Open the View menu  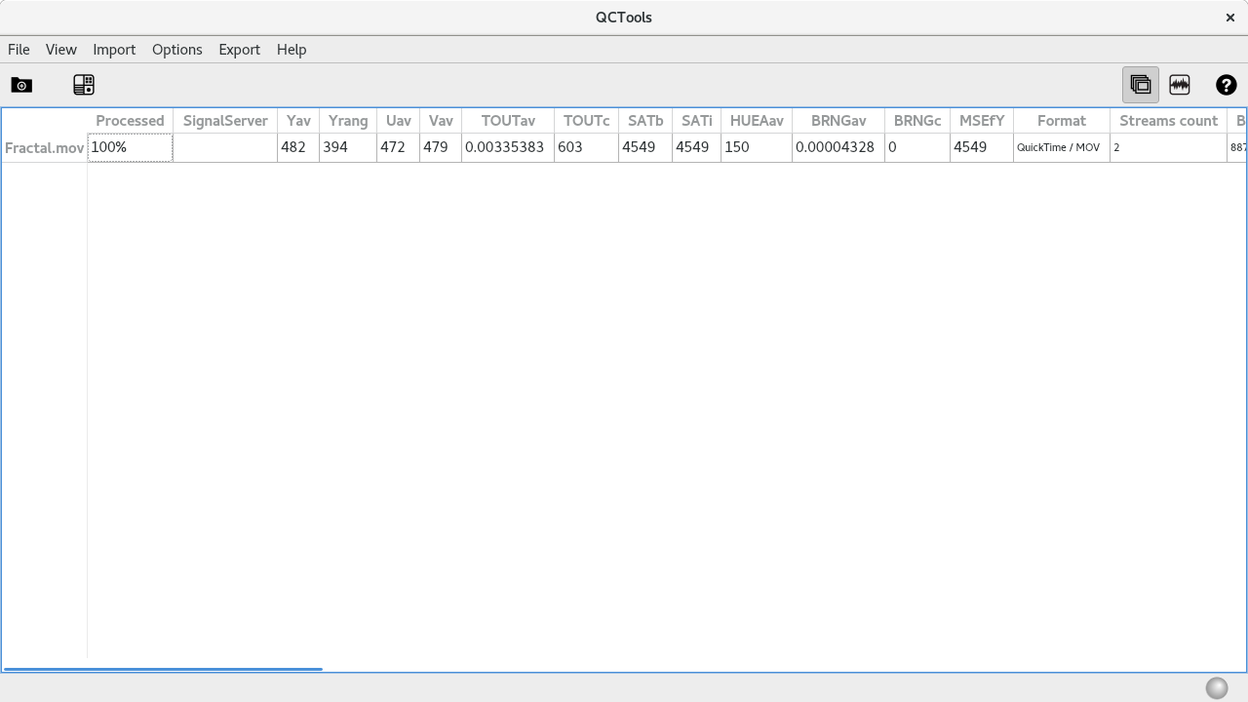coord(61,49)
